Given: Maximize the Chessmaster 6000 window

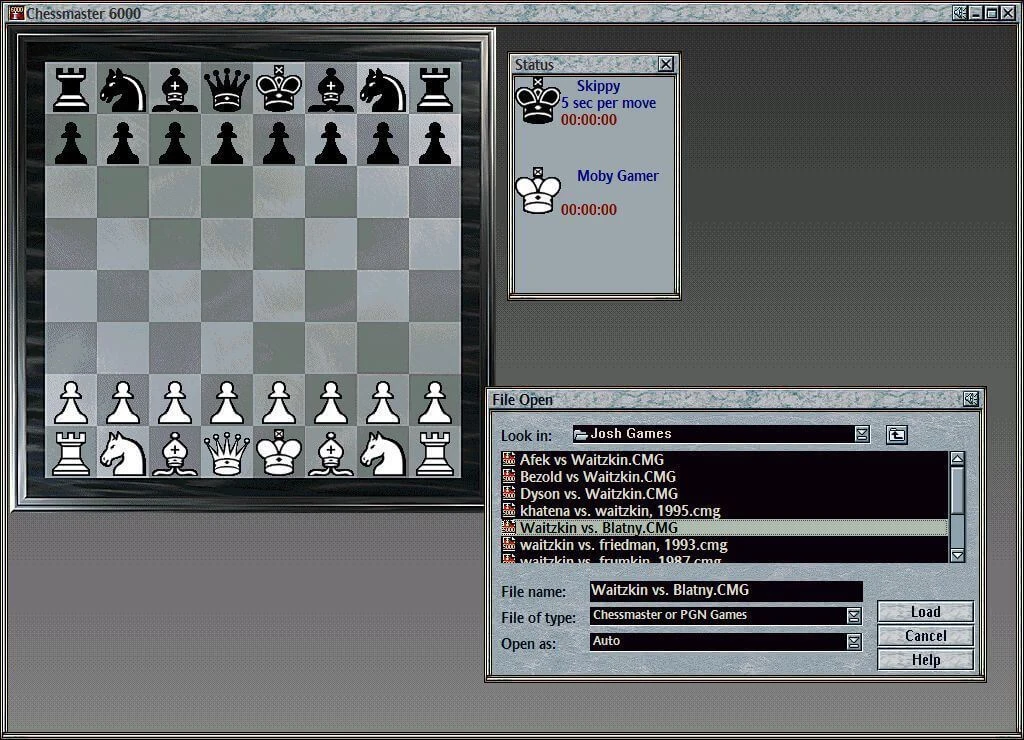Looking at the screenshot, I should click(x=991, y=12).
